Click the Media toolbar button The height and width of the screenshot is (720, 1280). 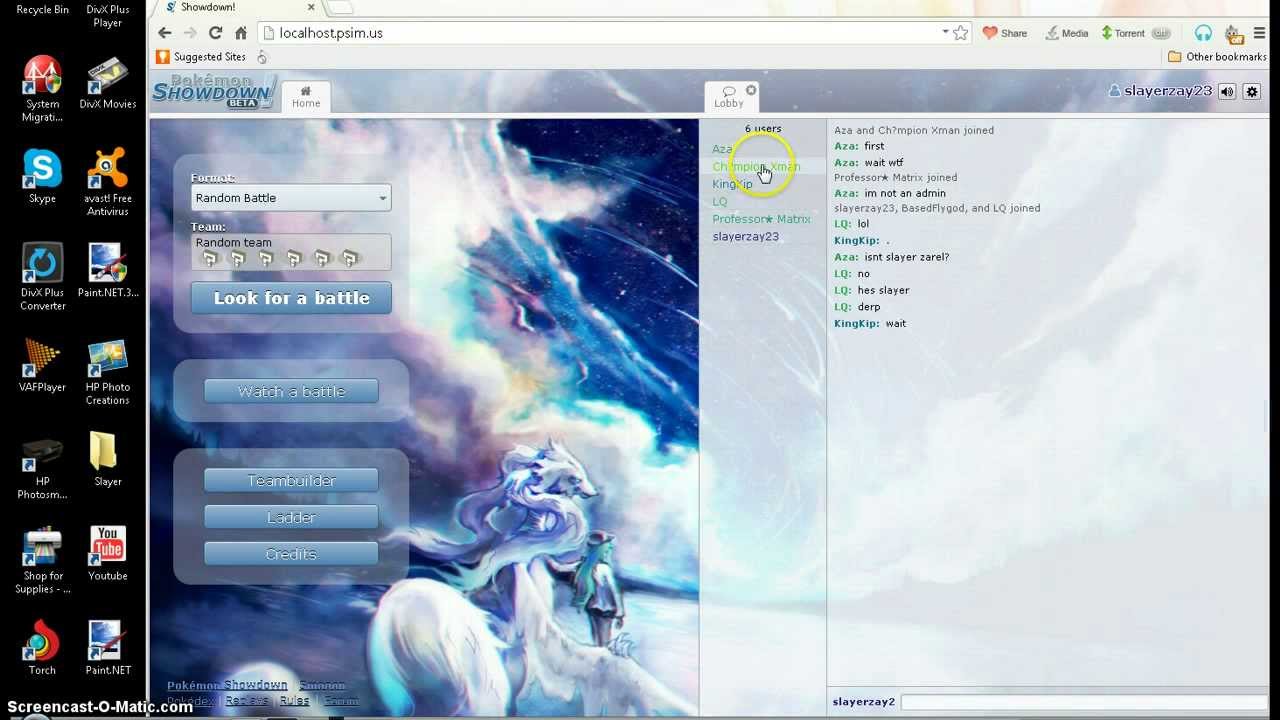click(x=1066, y=33)
